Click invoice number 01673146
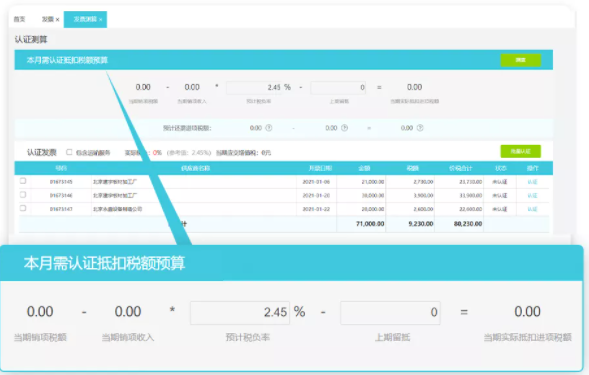This screenshot has width=589, height=375. [61, 195]
